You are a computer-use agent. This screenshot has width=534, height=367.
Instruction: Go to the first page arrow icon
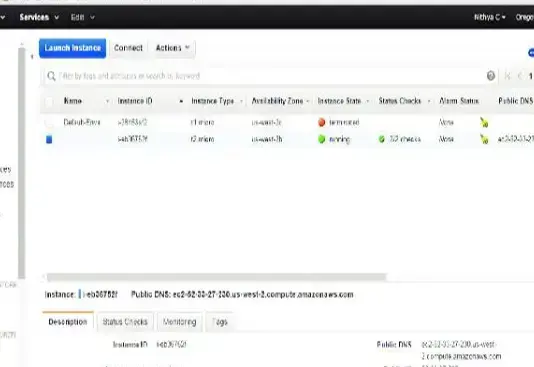(x=507, y=76)
